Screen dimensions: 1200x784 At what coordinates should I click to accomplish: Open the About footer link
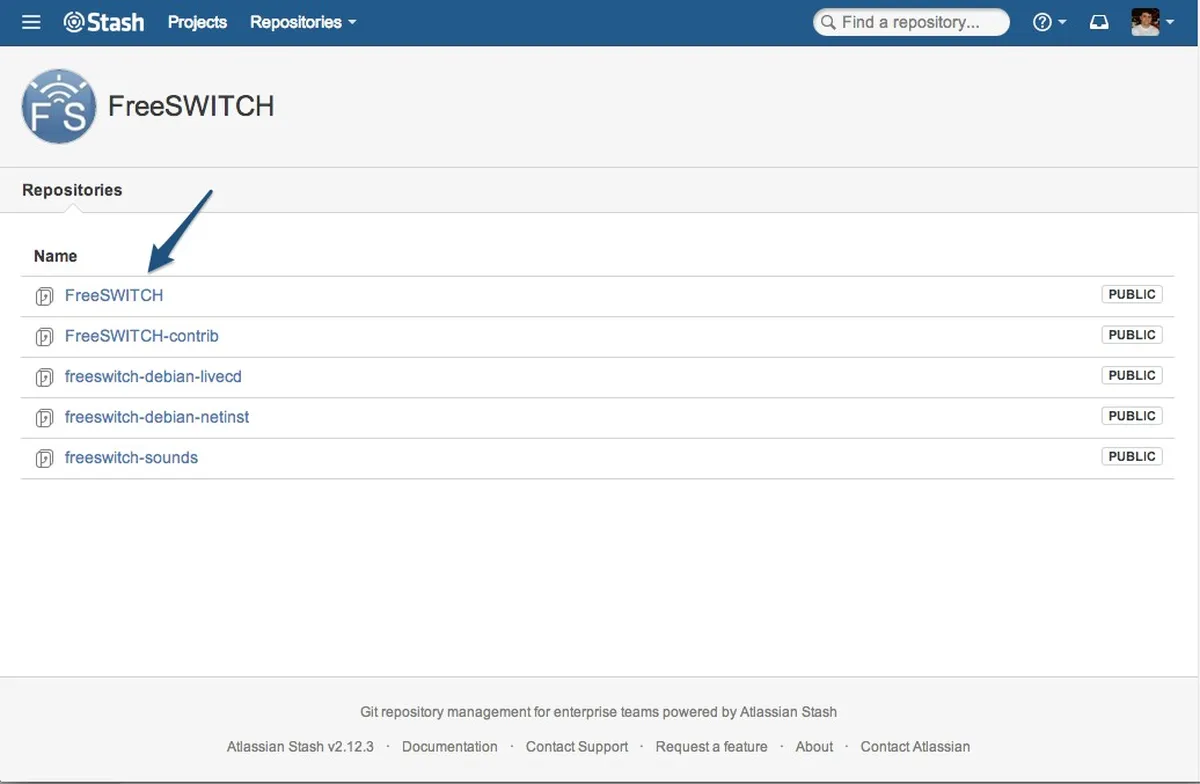pyautogui.click(x=814, y=746)
